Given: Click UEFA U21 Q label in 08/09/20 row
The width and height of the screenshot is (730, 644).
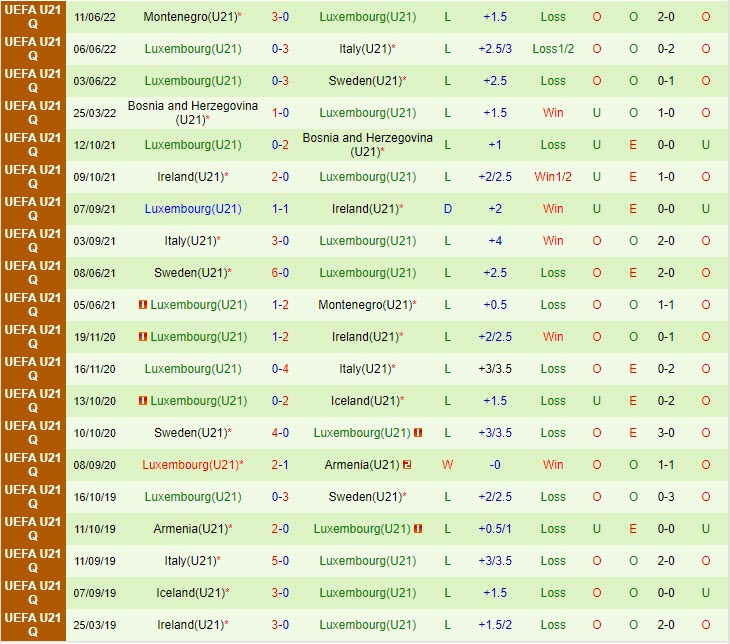Looking at the screenshot, I should pos(33,465).
